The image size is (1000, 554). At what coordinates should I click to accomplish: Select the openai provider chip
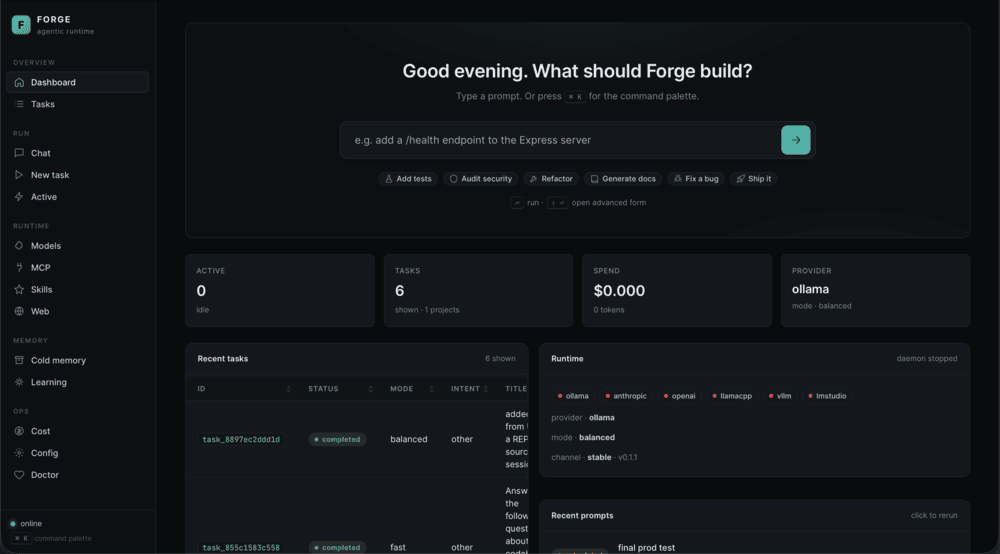point(679,396)
